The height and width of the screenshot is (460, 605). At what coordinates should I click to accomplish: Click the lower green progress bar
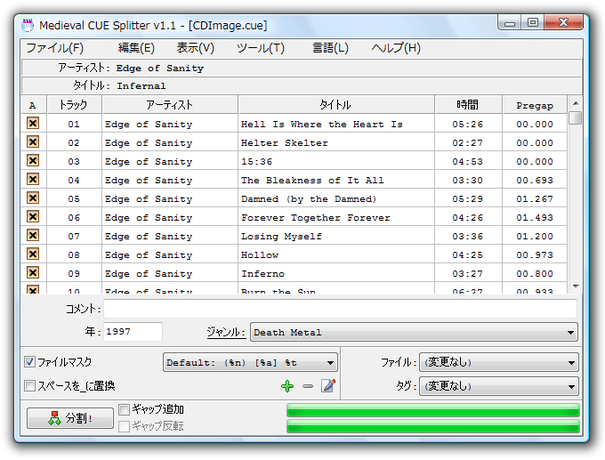(x=433, y=426)
